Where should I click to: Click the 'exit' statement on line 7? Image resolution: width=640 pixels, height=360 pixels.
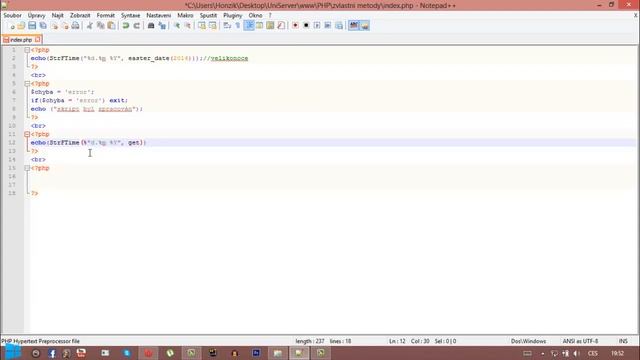pos(118,100)
